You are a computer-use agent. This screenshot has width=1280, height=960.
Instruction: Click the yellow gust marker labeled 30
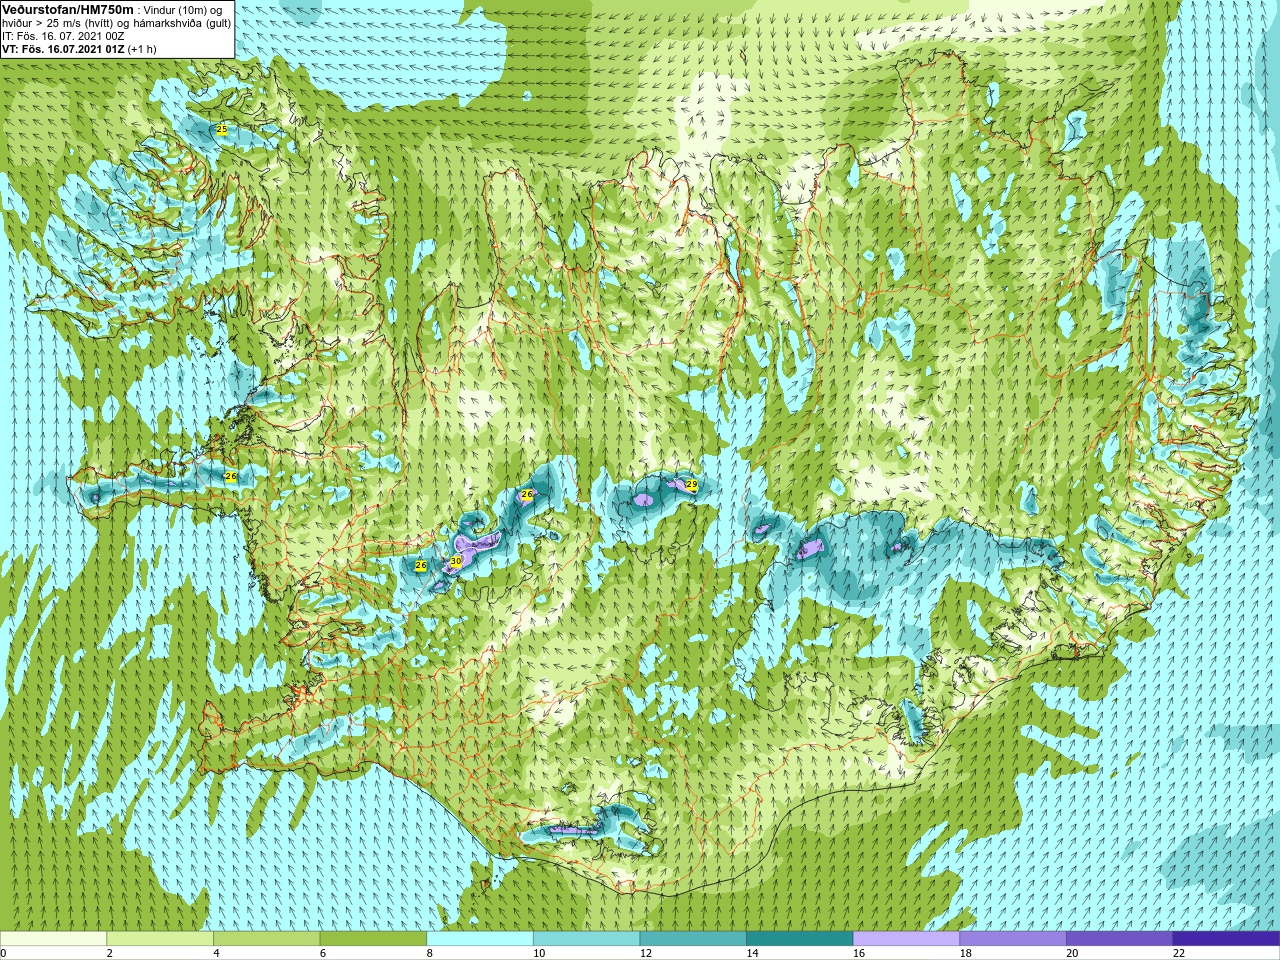[456, 562]
